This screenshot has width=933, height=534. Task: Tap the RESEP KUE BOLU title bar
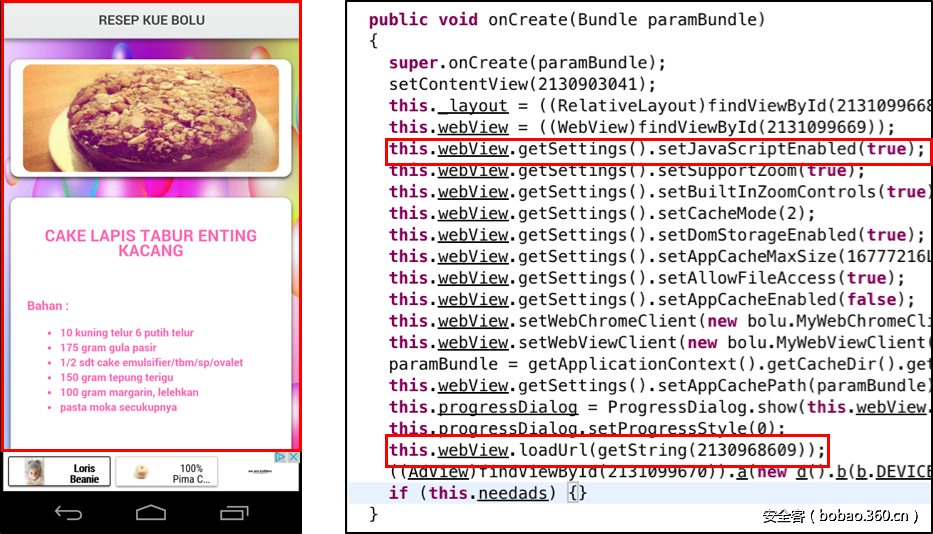tap(150, 20)
